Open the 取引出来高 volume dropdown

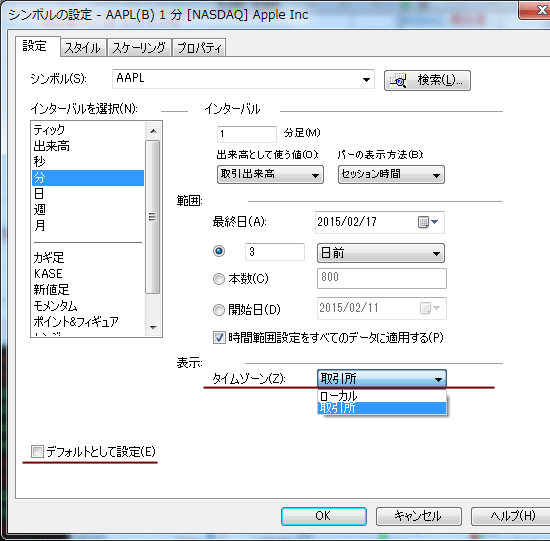pos(270,174)
